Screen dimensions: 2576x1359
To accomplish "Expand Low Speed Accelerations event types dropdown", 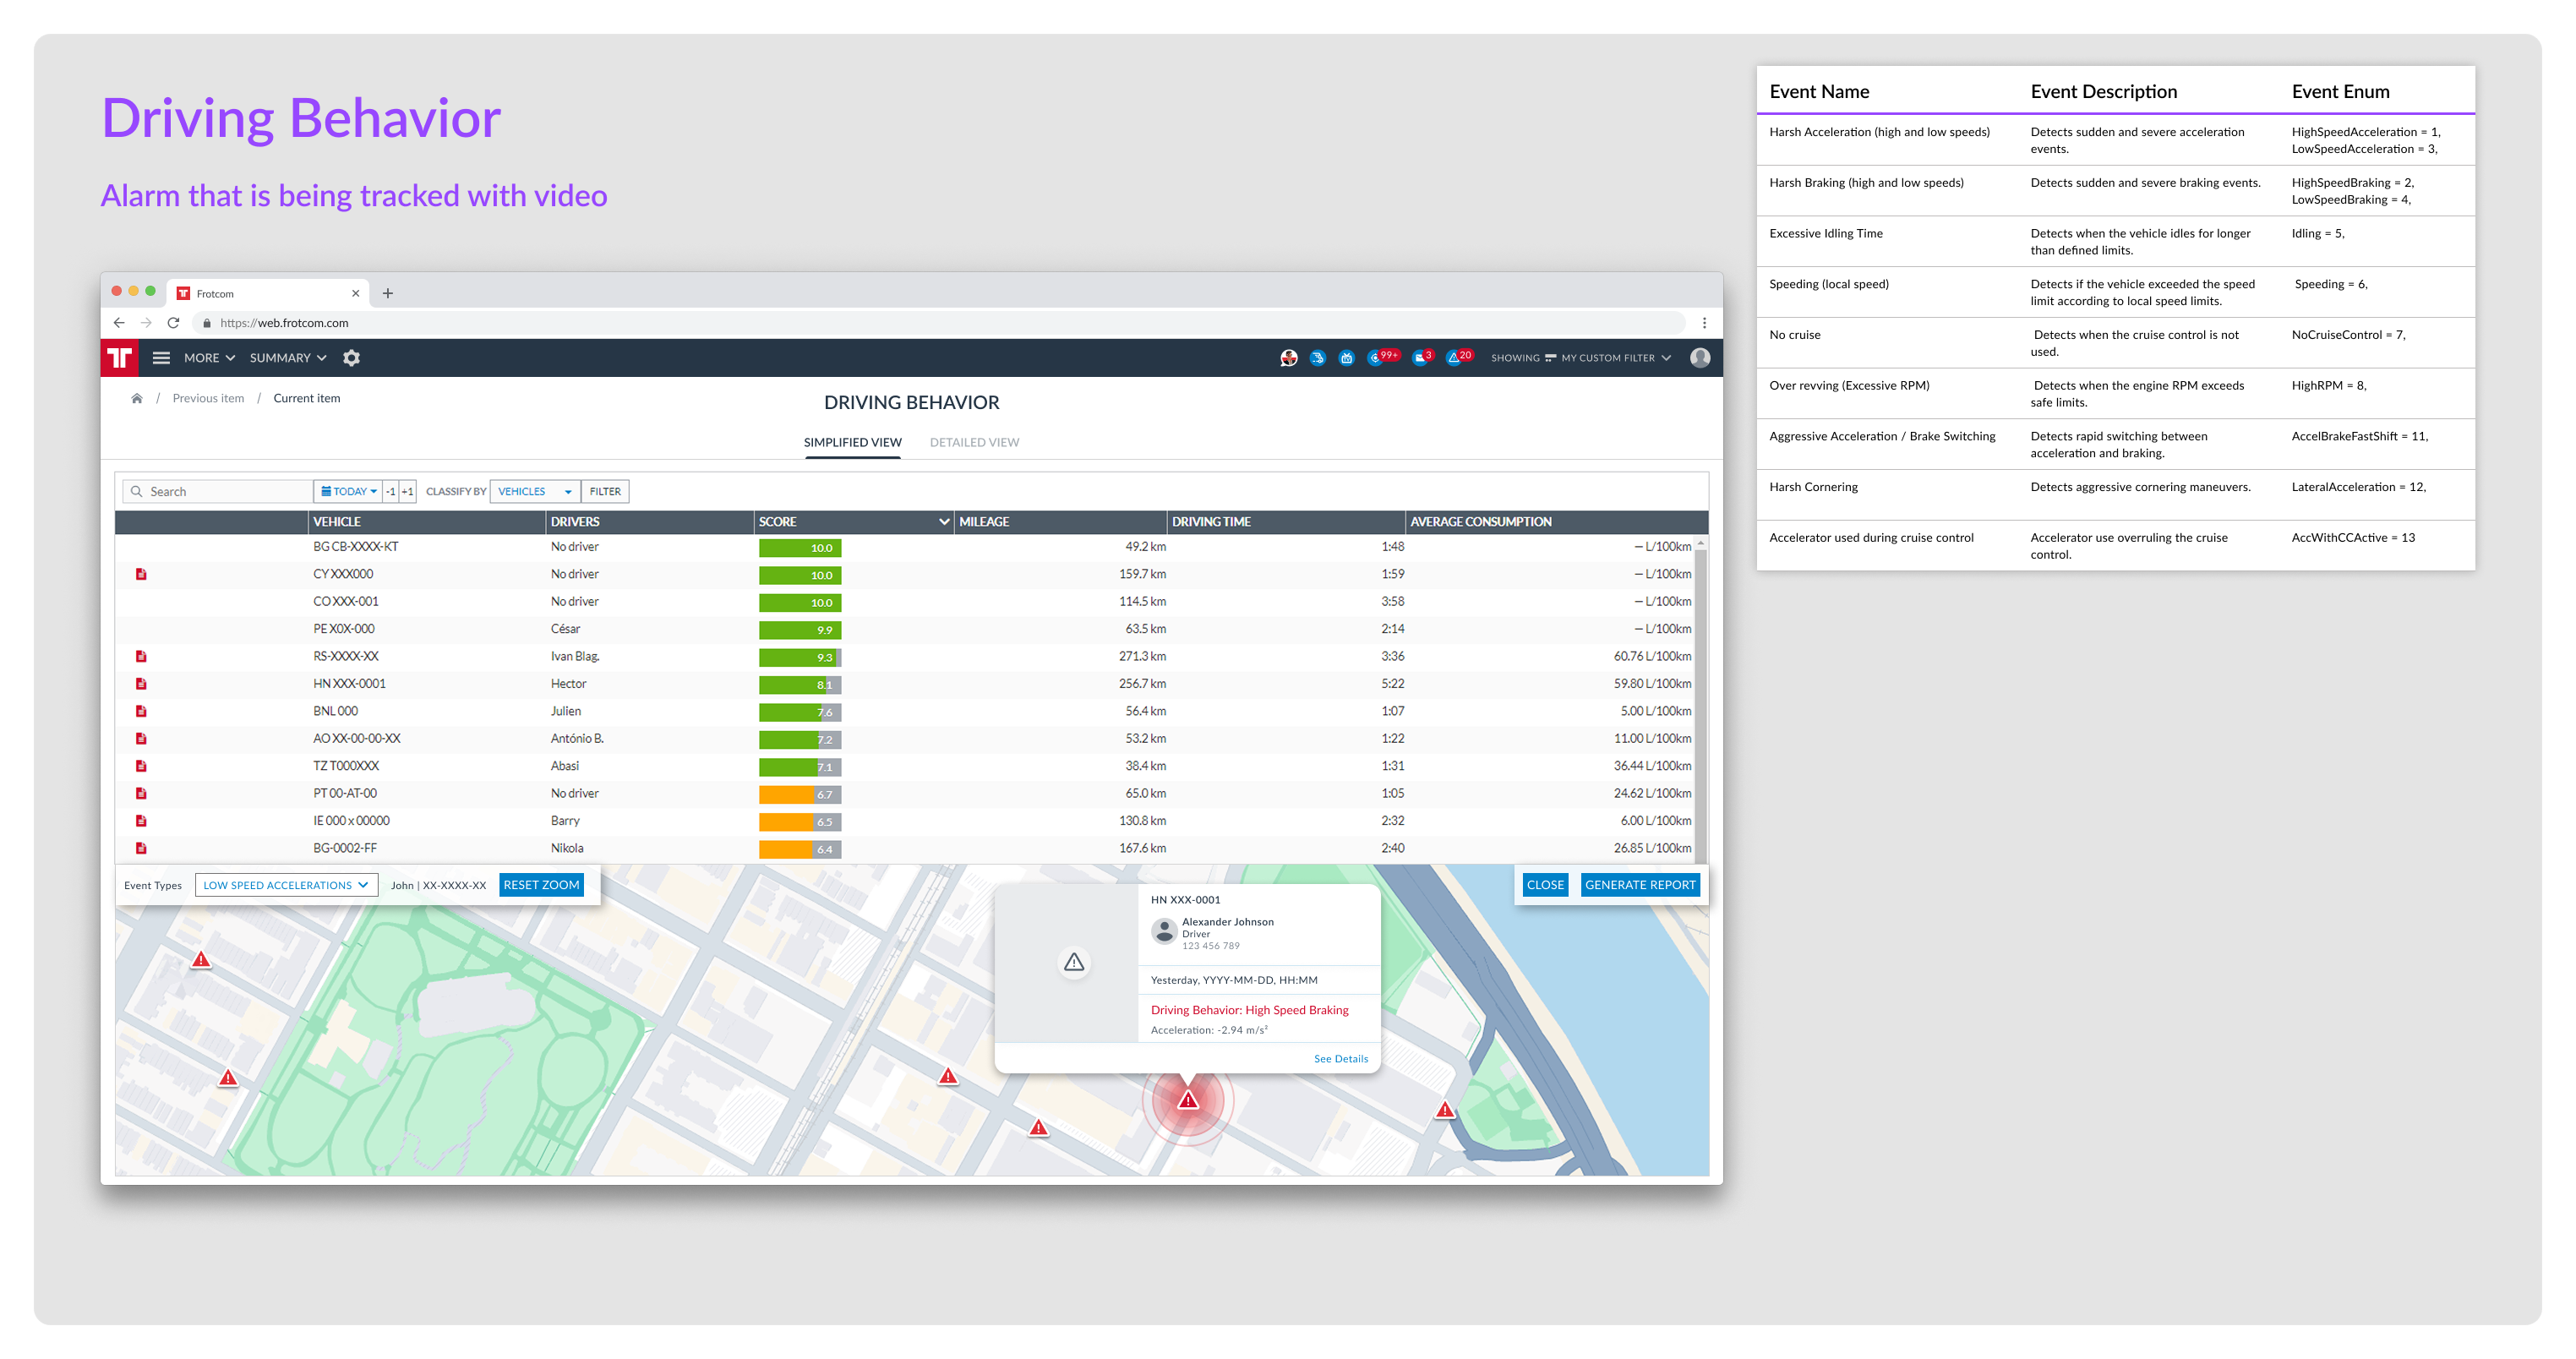I will tap(286, 885).
